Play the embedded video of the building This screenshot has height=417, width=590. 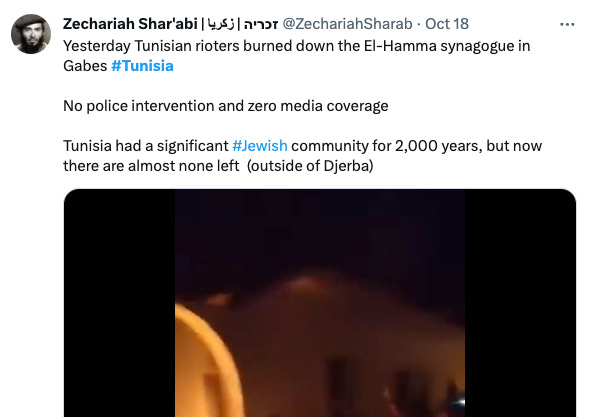(320, 303)
